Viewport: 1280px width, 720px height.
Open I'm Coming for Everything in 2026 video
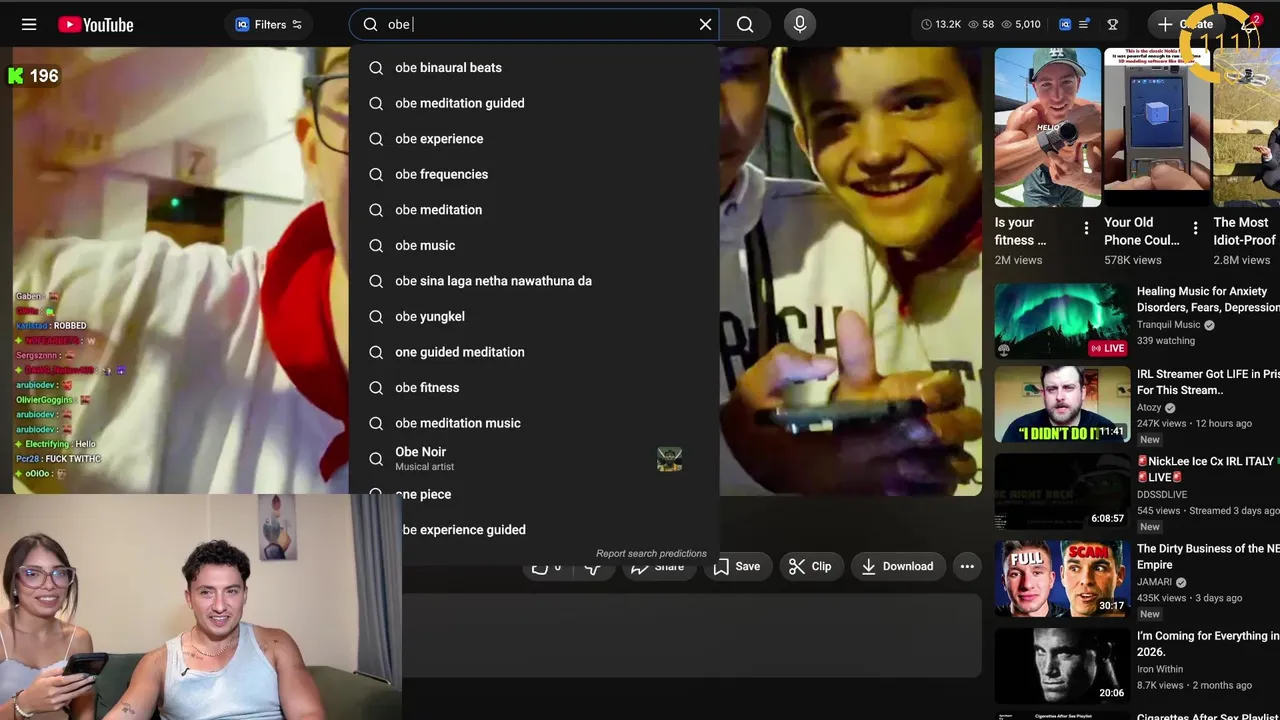(x=1208, y=643)
